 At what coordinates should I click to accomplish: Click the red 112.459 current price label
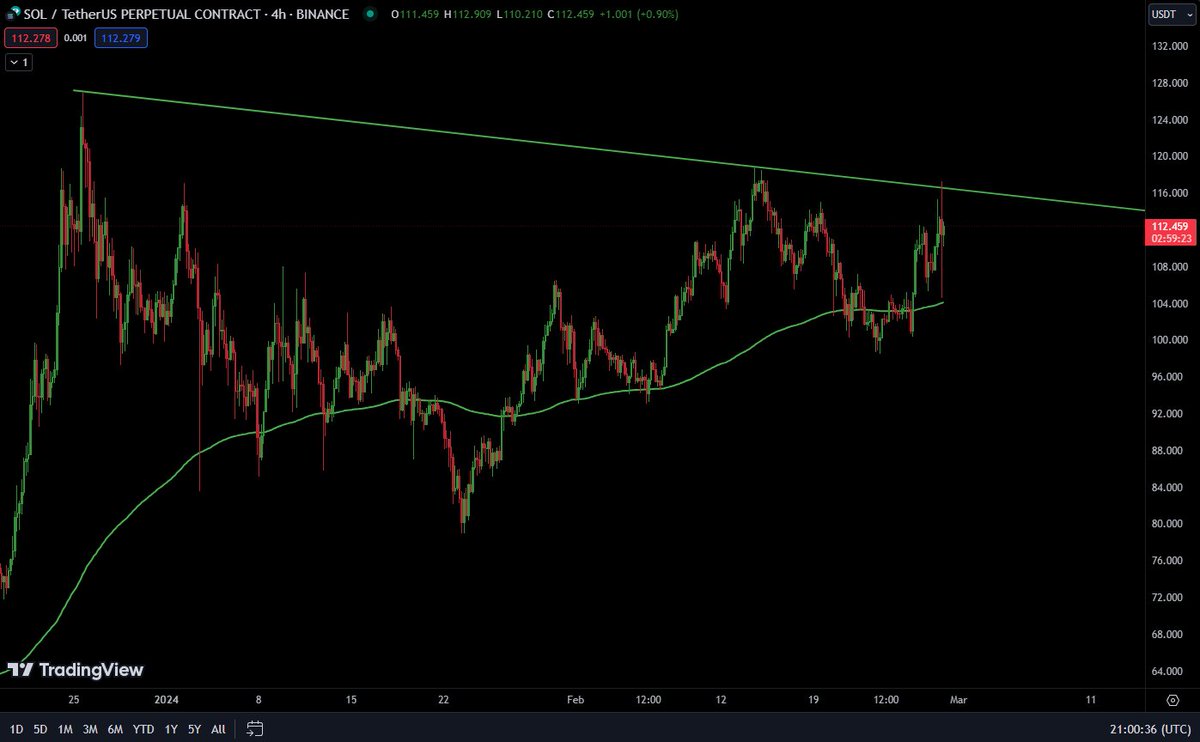pyautogui.click(x=1168, y=227)
